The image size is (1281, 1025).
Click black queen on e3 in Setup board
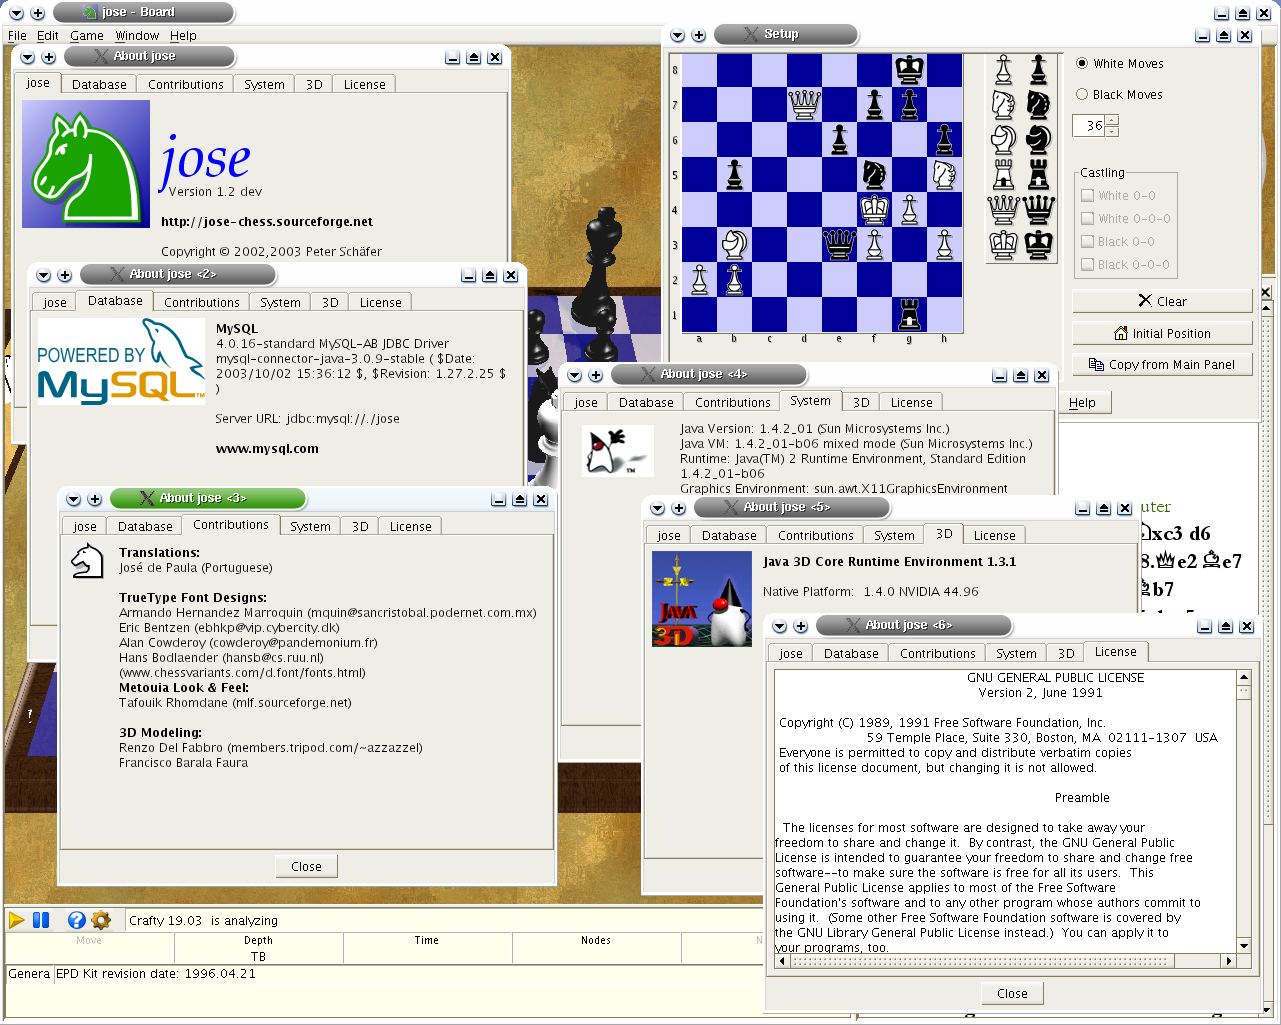[840, 244]
